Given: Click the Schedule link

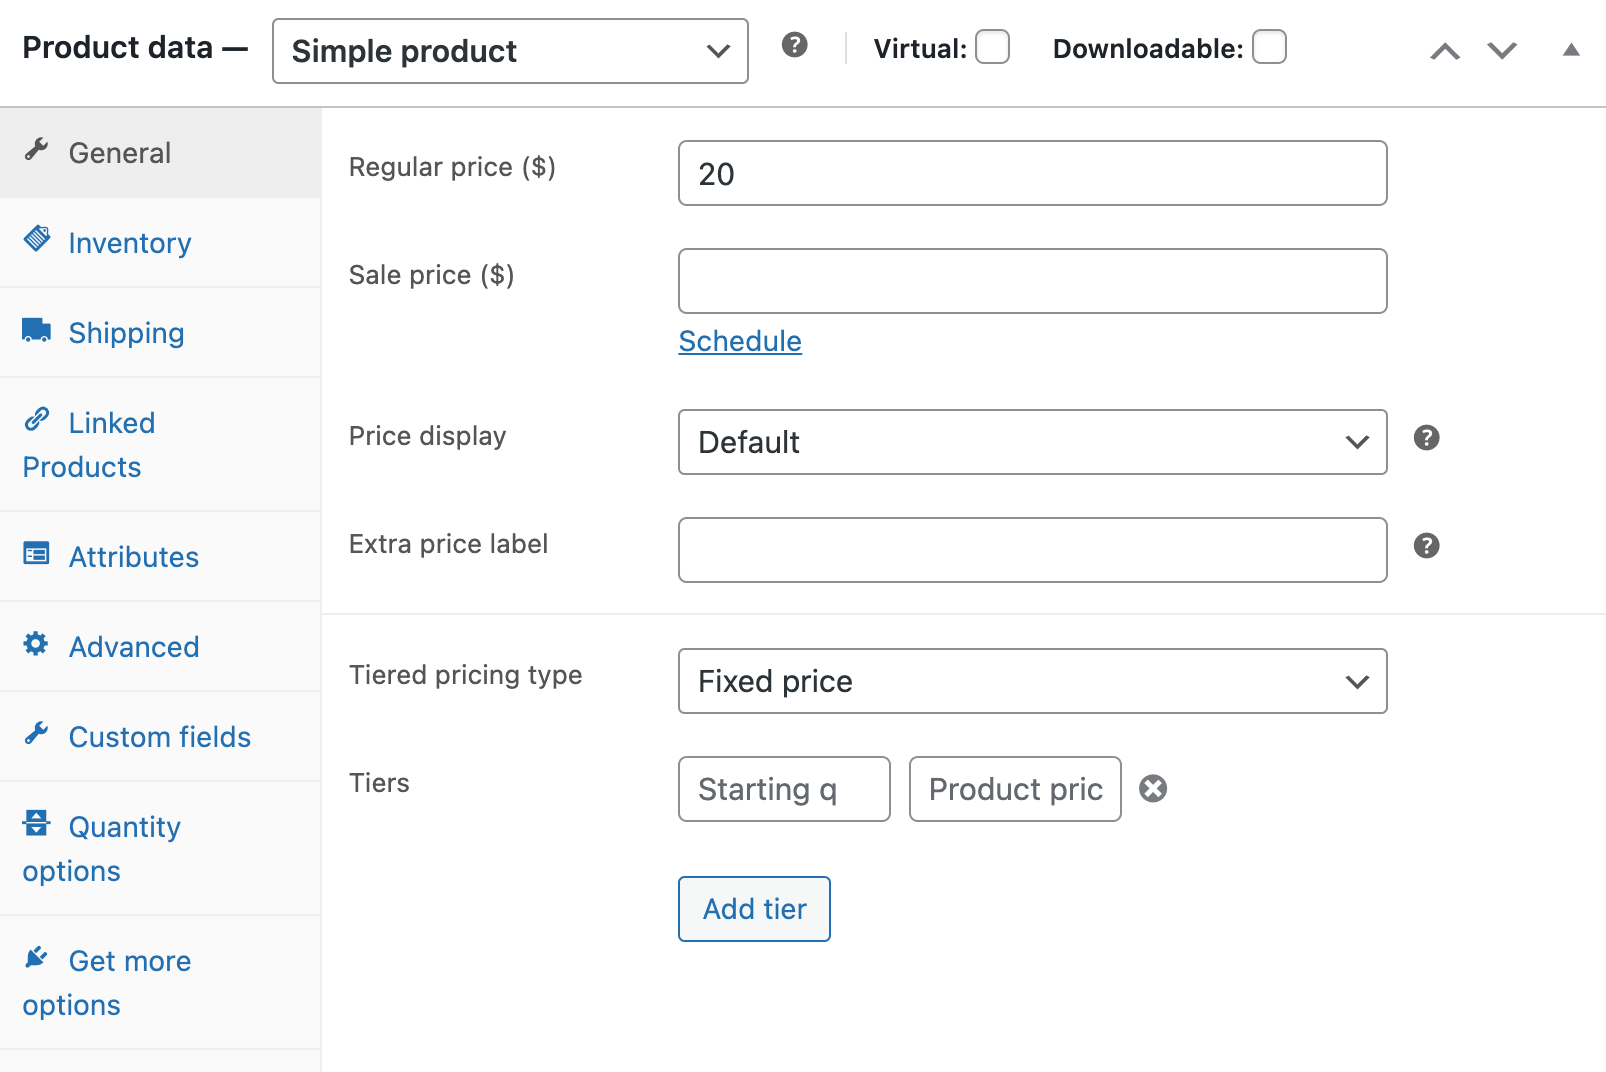Looking at the screenshot, I should coord(740,341).
